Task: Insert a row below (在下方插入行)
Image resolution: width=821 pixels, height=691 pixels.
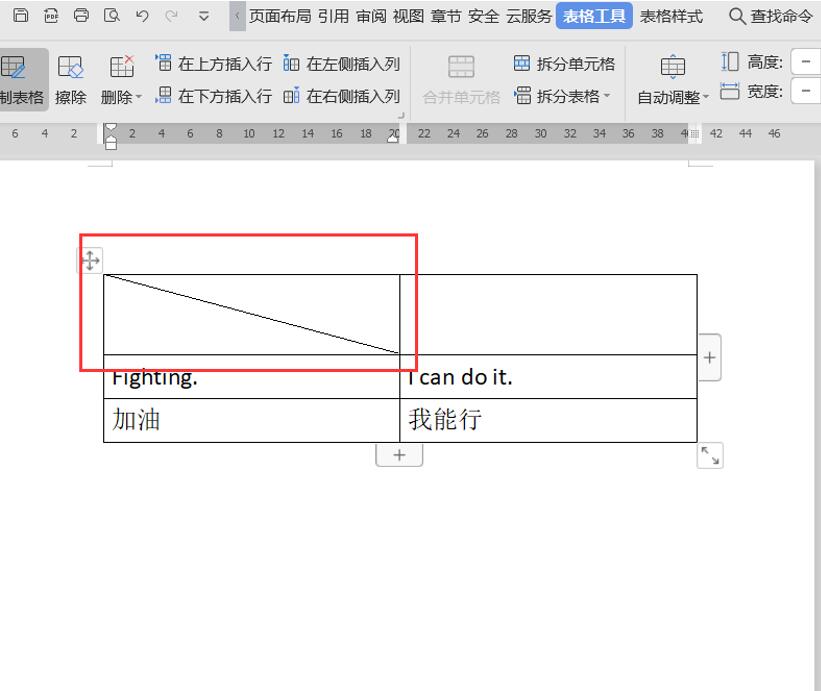Action: [x=213, y=96]
